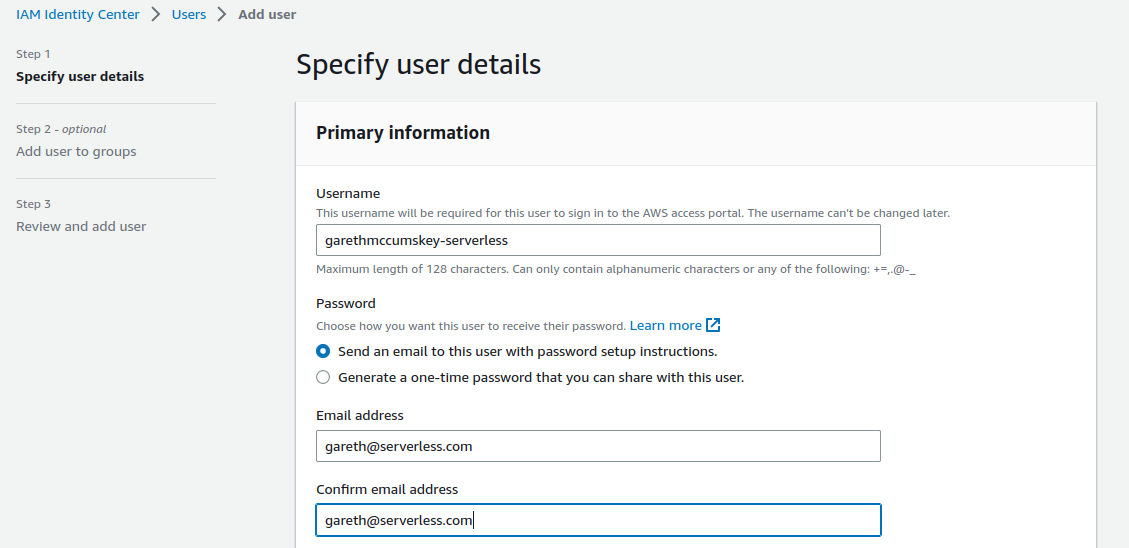This screenshot has width=1129, height=548.
Task: Click the chevron after IAM Identity Center
Action: [x=156, y=15]
